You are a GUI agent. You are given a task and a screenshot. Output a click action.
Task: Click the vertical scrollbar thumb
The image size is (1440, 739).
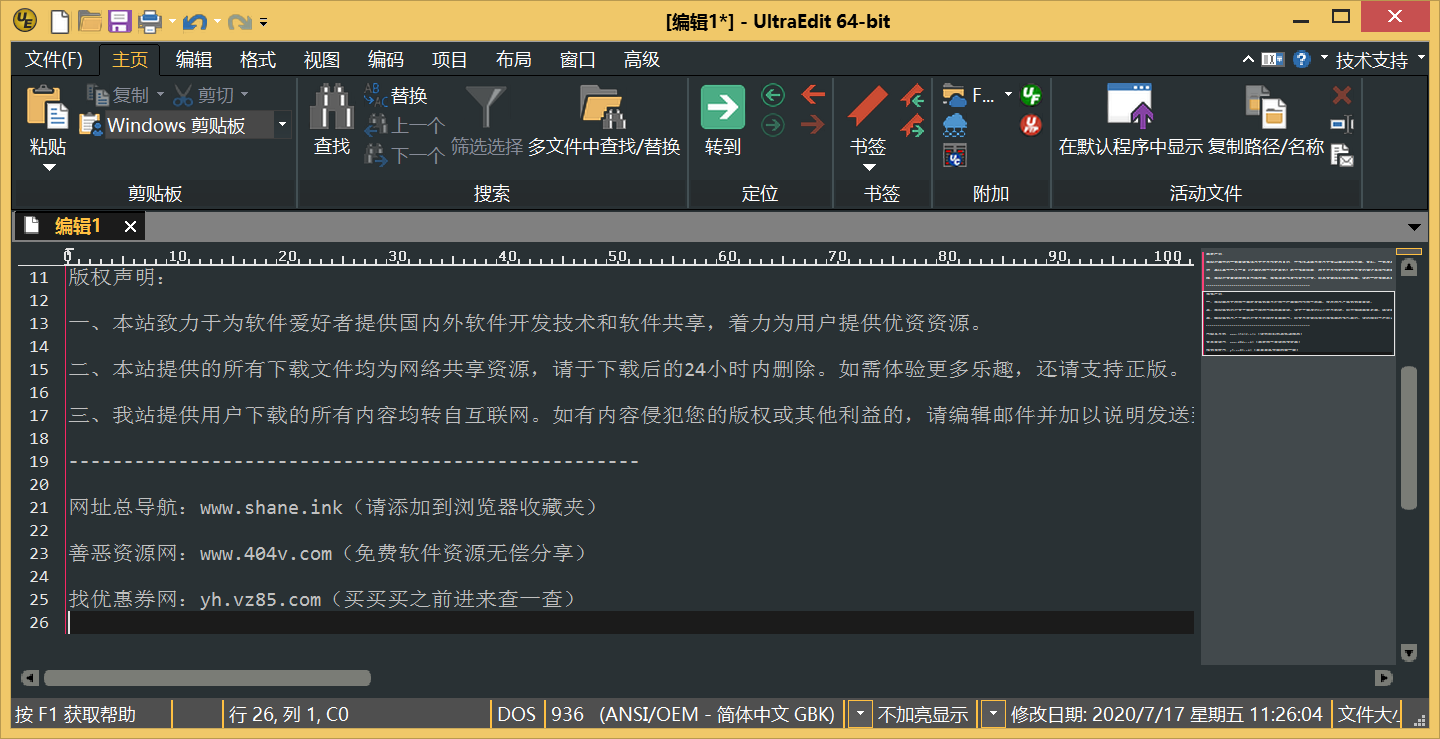[1409, 437]
